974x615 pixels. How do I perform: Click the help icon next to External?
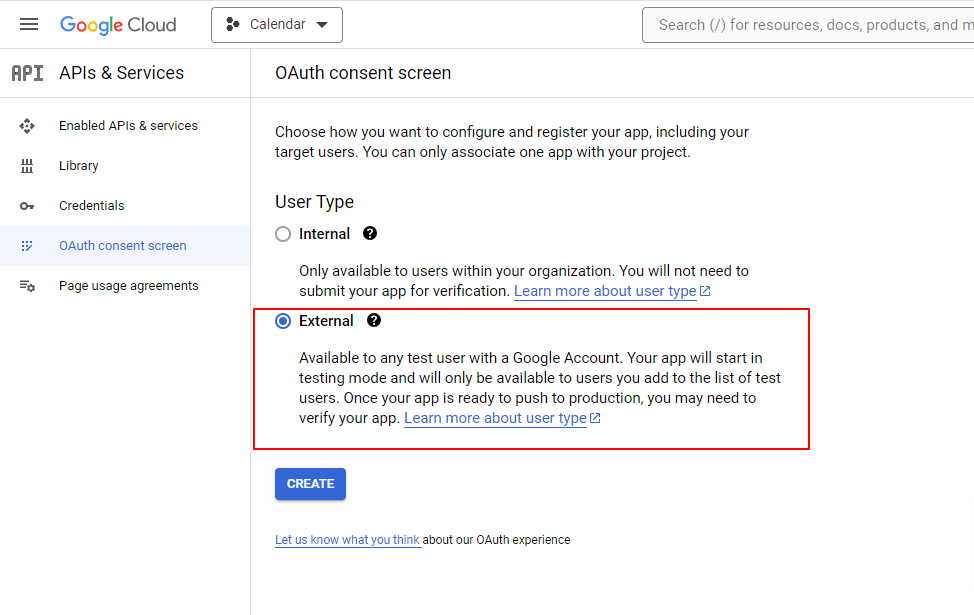click(x=373, y=321)
